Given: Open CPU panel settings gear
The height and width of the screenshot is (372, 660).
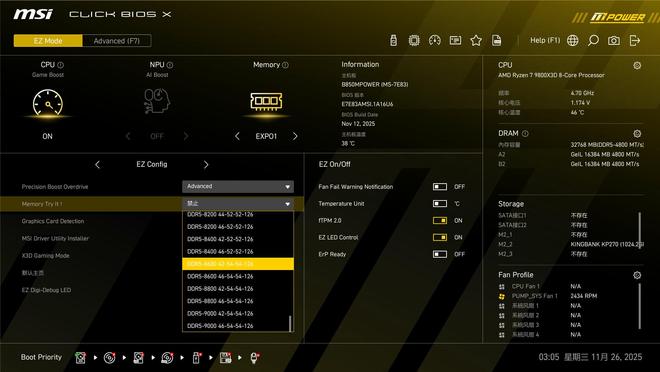Looking at the screenshot, I should pyautogui.click(x=637, y=65).
